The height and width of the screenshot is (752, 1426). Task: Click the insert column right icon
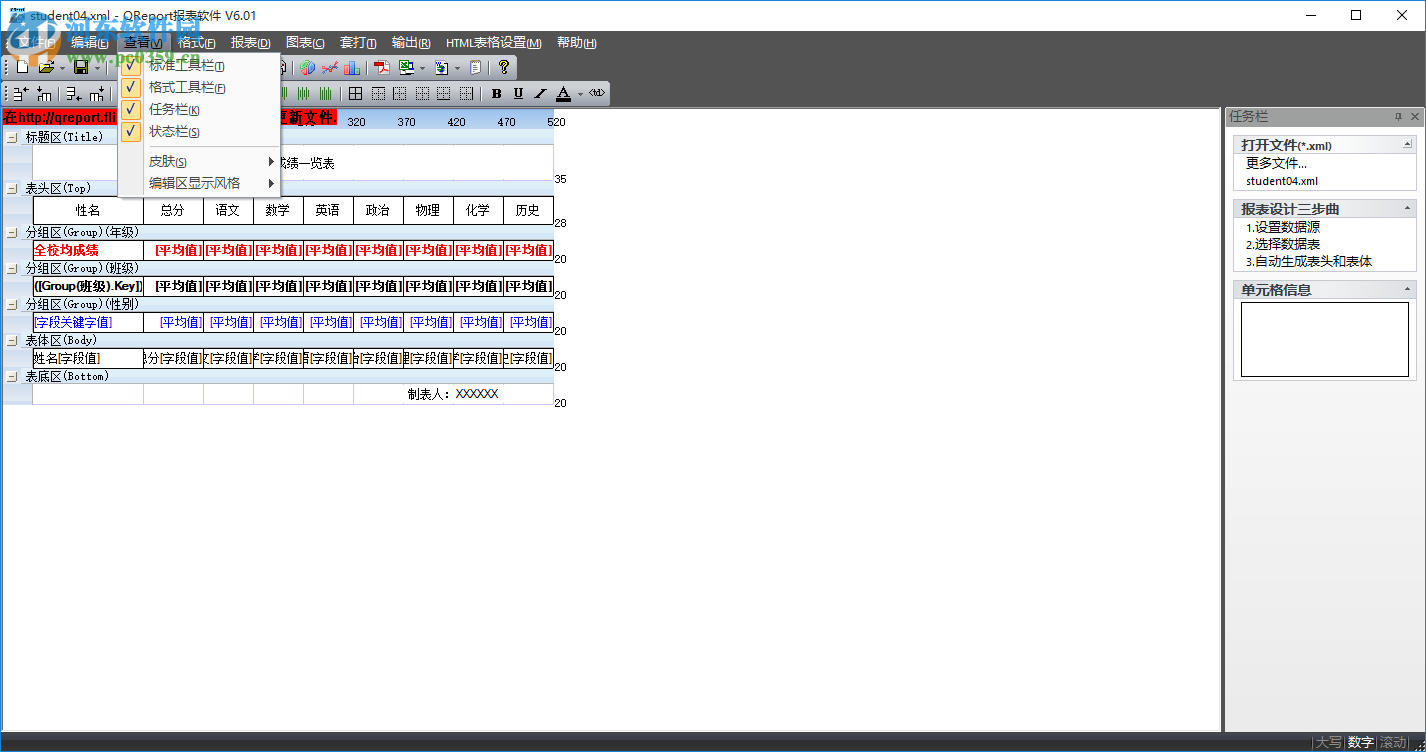97,94
